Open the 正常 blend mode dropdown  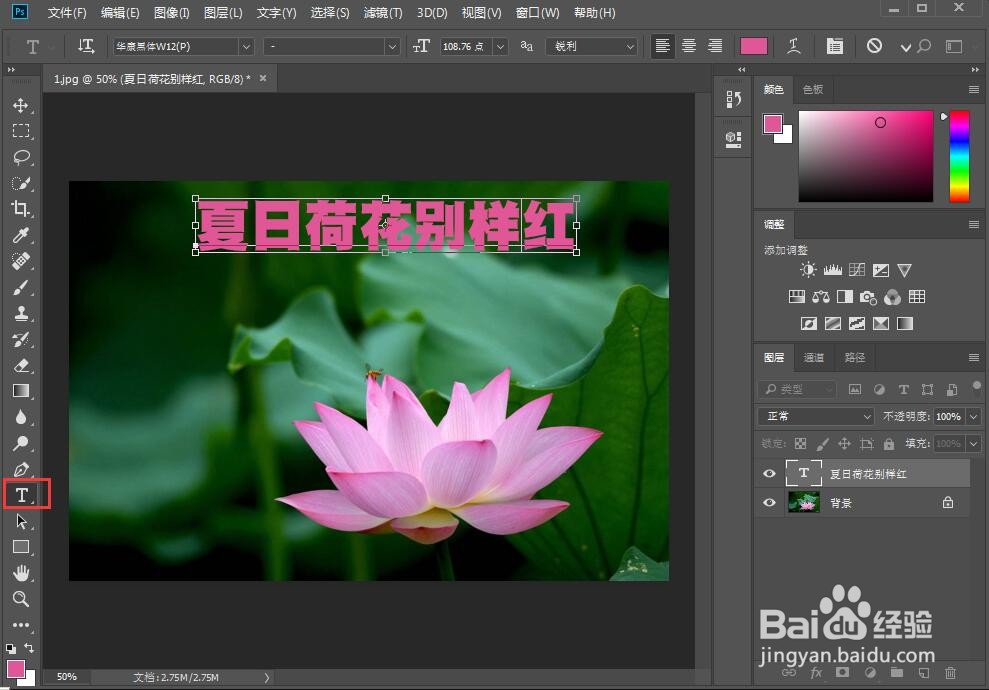[x=816, y=416]
